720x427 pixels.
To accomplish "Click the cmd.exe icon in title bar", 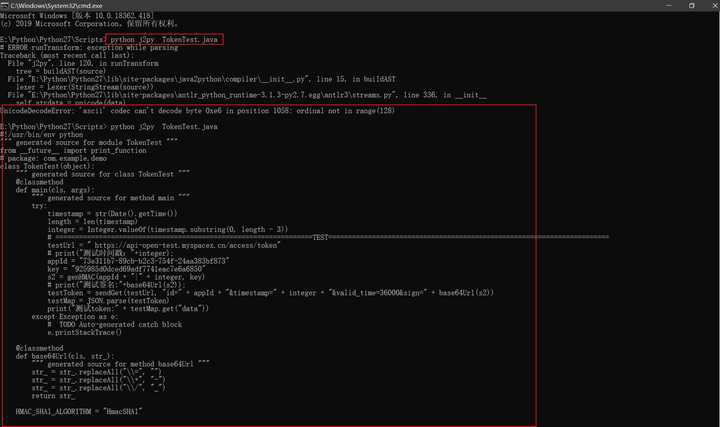I will tap(6, 6).
